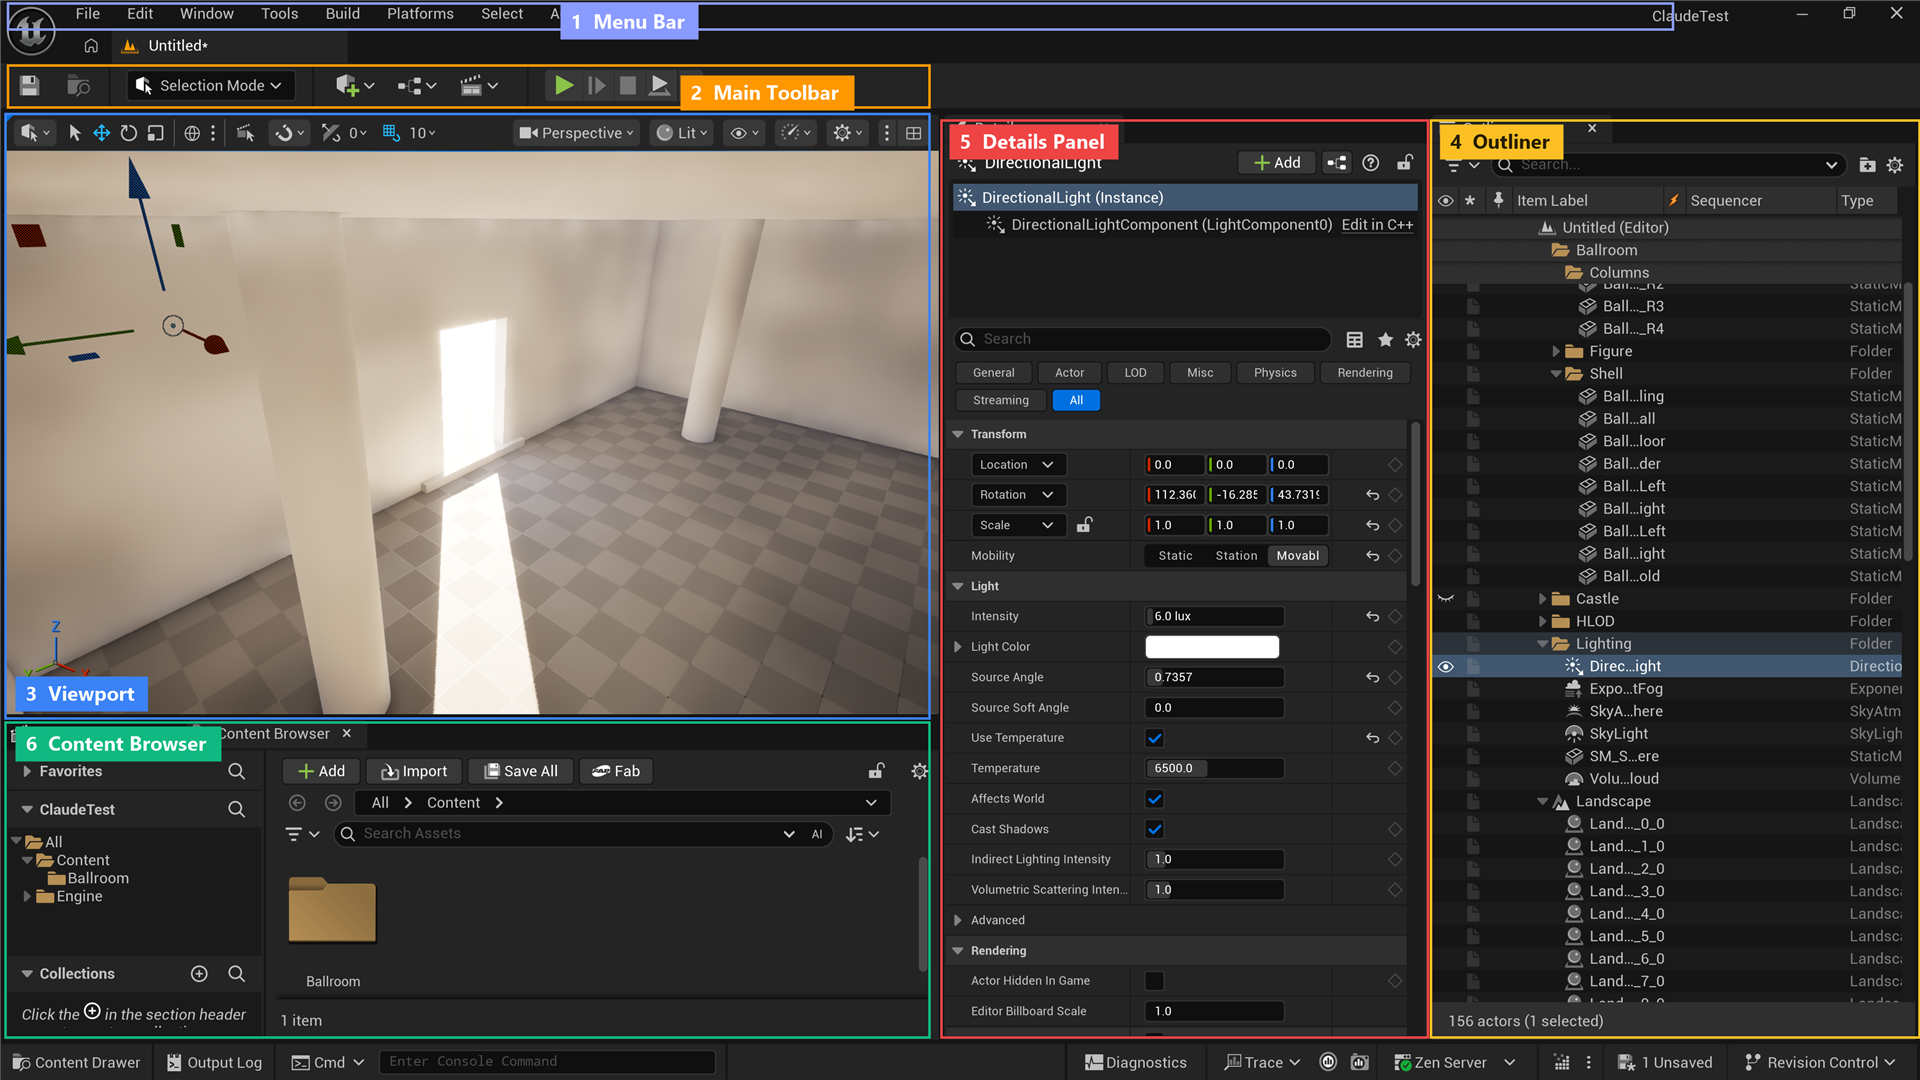This screenshot has width=1920, height=1080.
Task: Open the Content Drawer
Action: pos(77,1062)
